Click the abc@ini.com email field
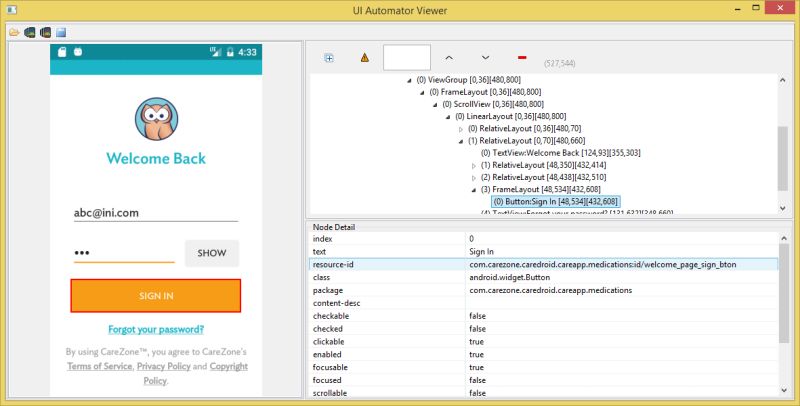Image resolution: width=800 pixels, height=406 pixels. click(156, 213)
